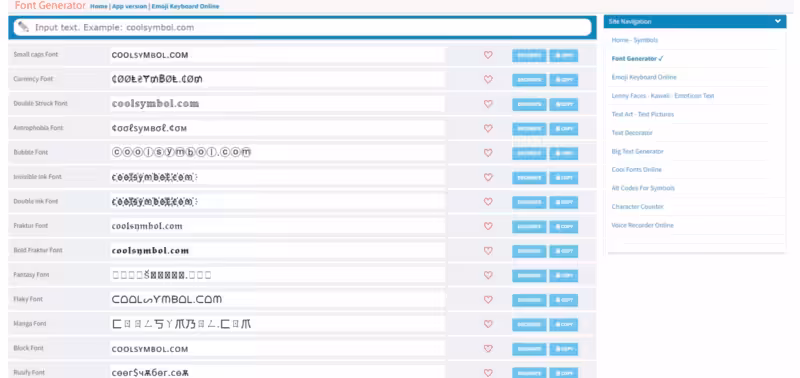Click heart icon beside Block Font
The height and width of the screenshot is (378, 800).
[488, 348]
